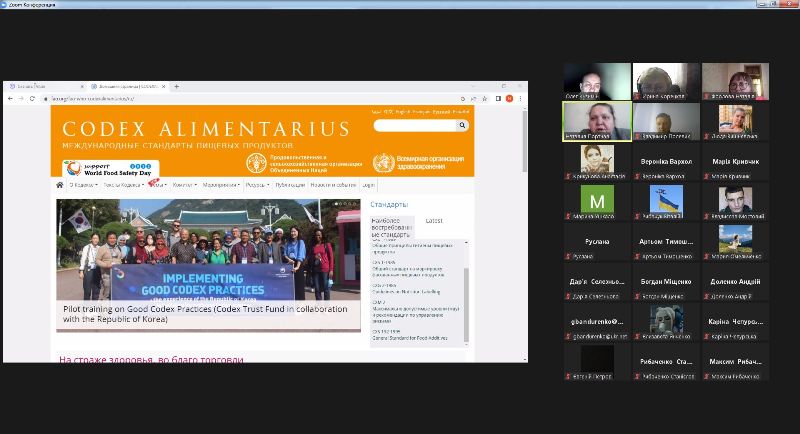Click the WHO organization logo
This screenshot has height=434, width=800.
[384, 163]
